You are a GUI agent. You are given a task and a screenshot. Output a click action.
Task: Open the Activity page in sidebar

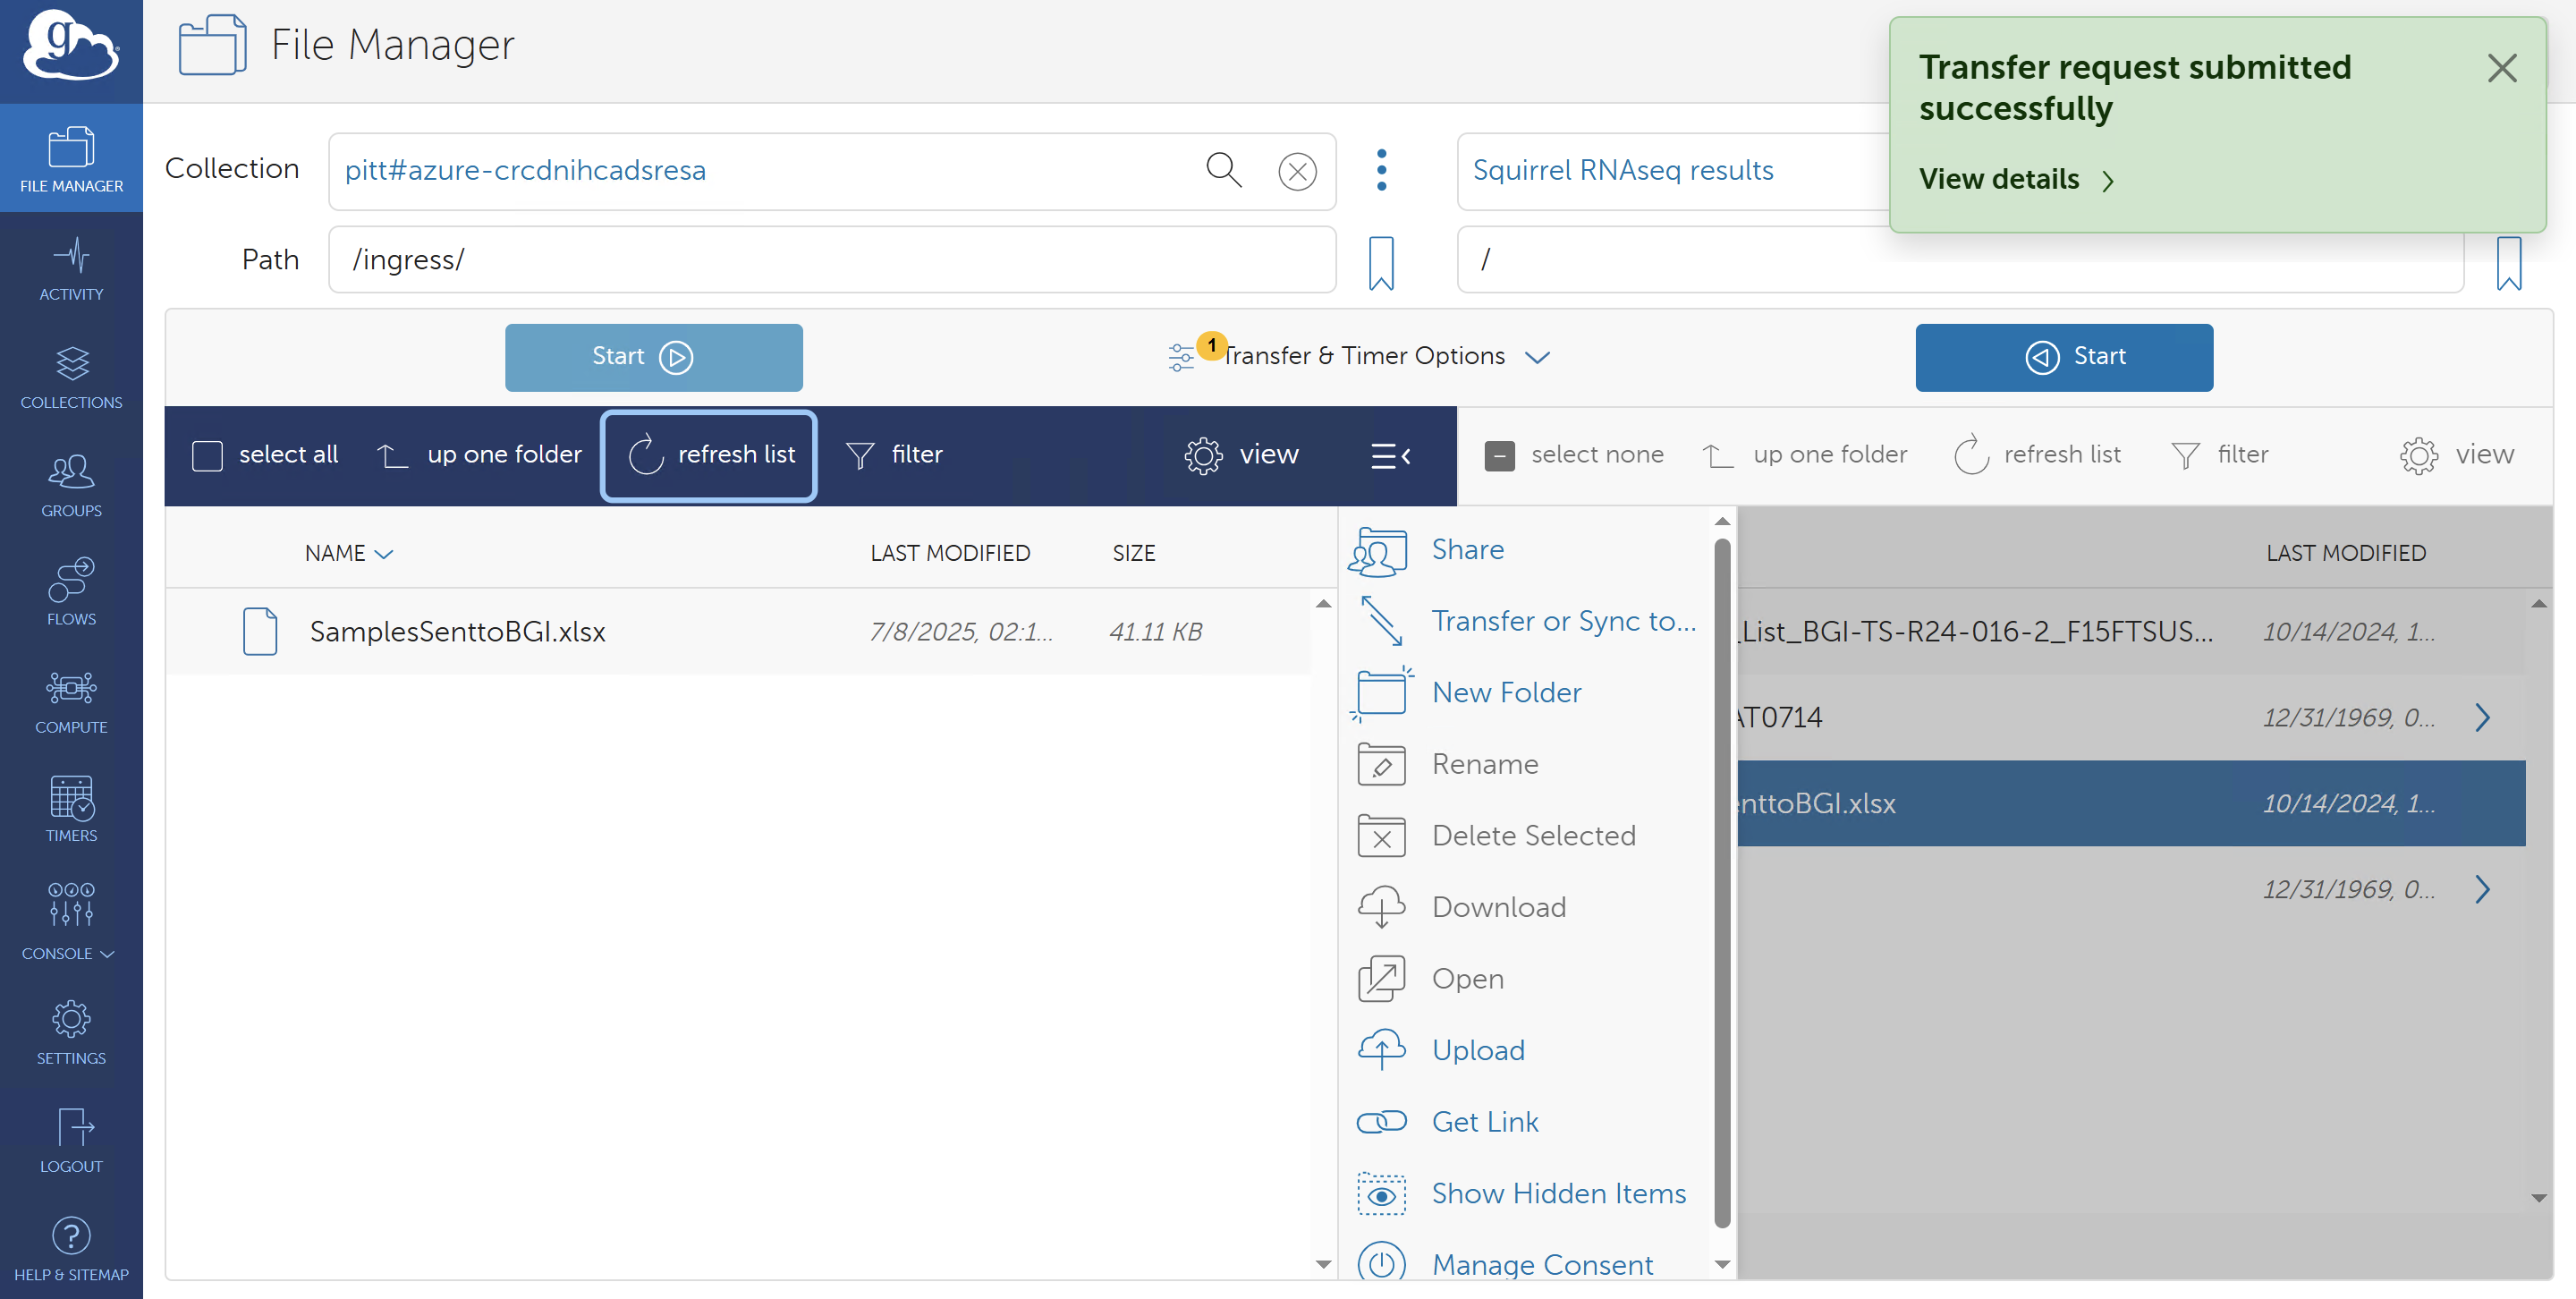coord(71,269)
